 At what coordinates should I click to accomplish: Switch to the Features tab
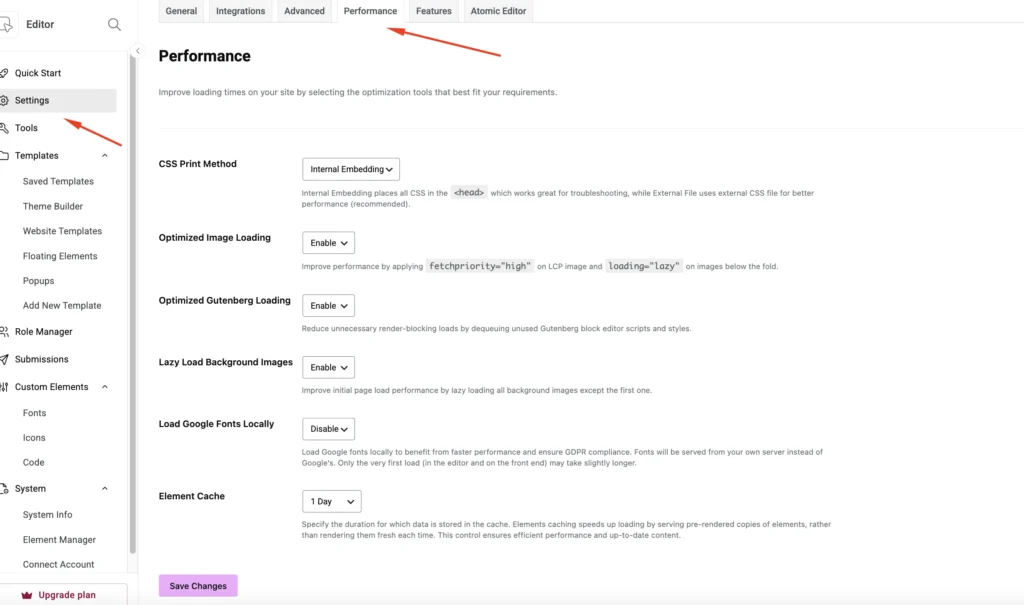click(434, 11)
